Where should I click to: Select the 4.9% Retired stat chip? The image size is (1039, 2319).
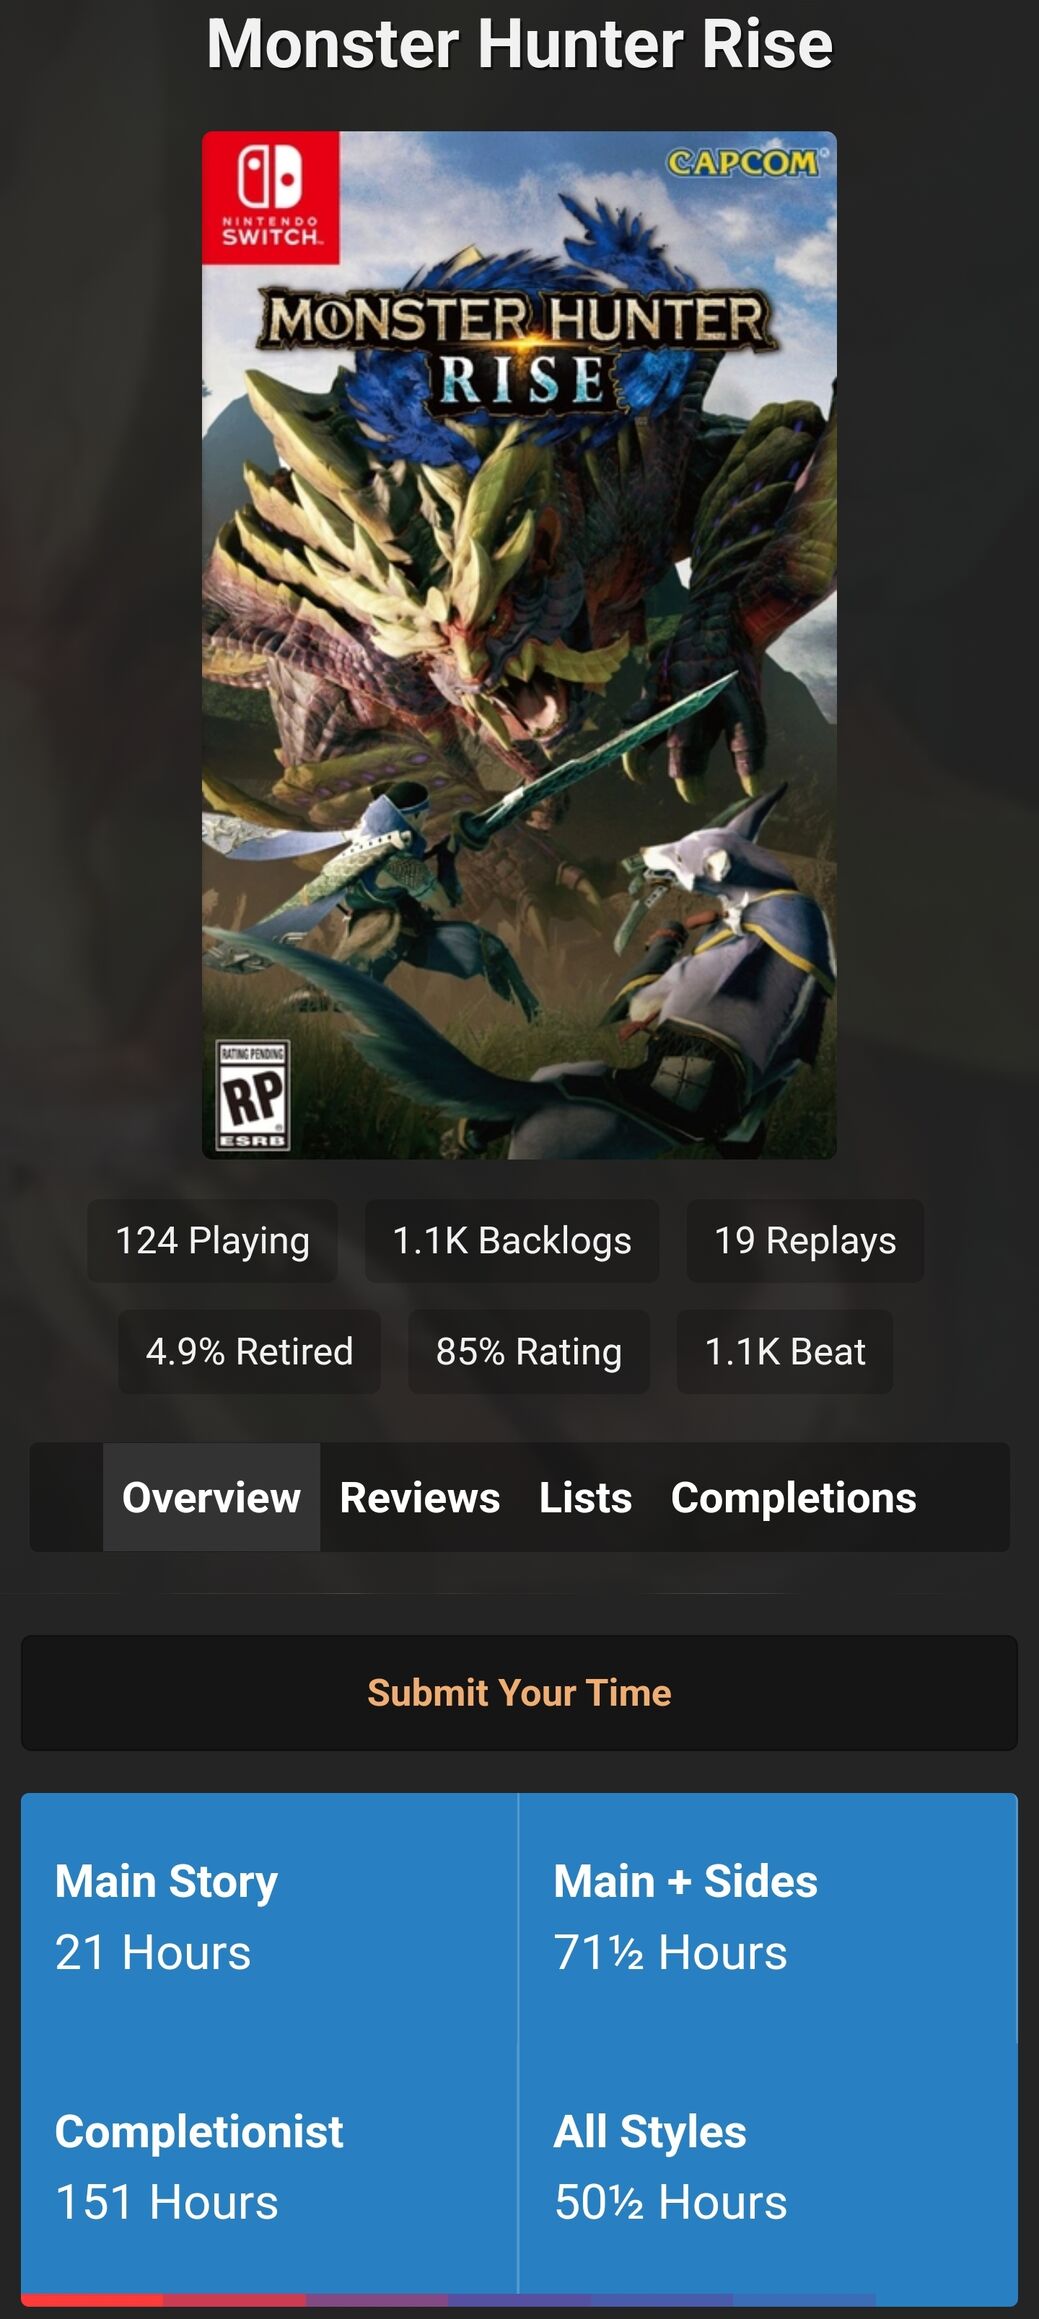(x=249, y=1352)
